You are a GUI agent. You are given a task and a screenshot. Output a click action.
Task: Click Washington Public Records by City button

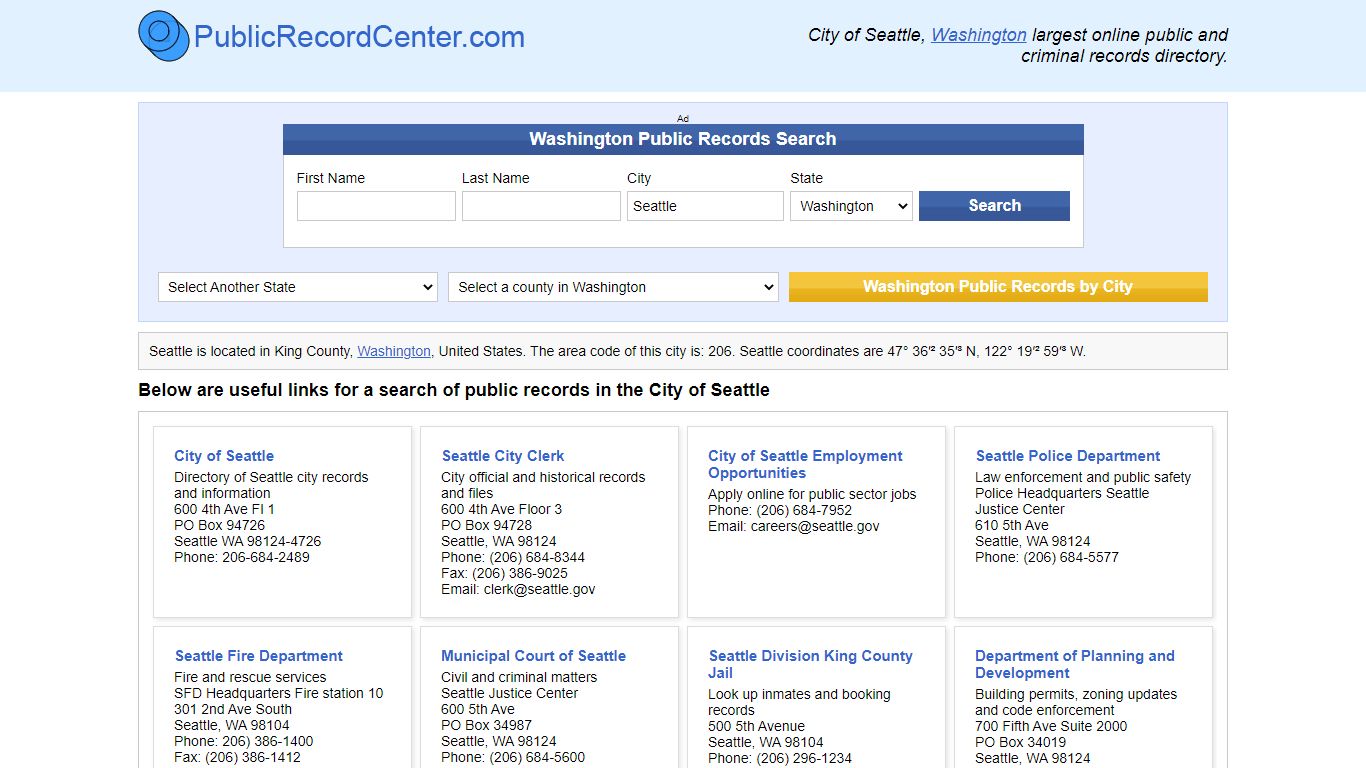tap(998, 287)
